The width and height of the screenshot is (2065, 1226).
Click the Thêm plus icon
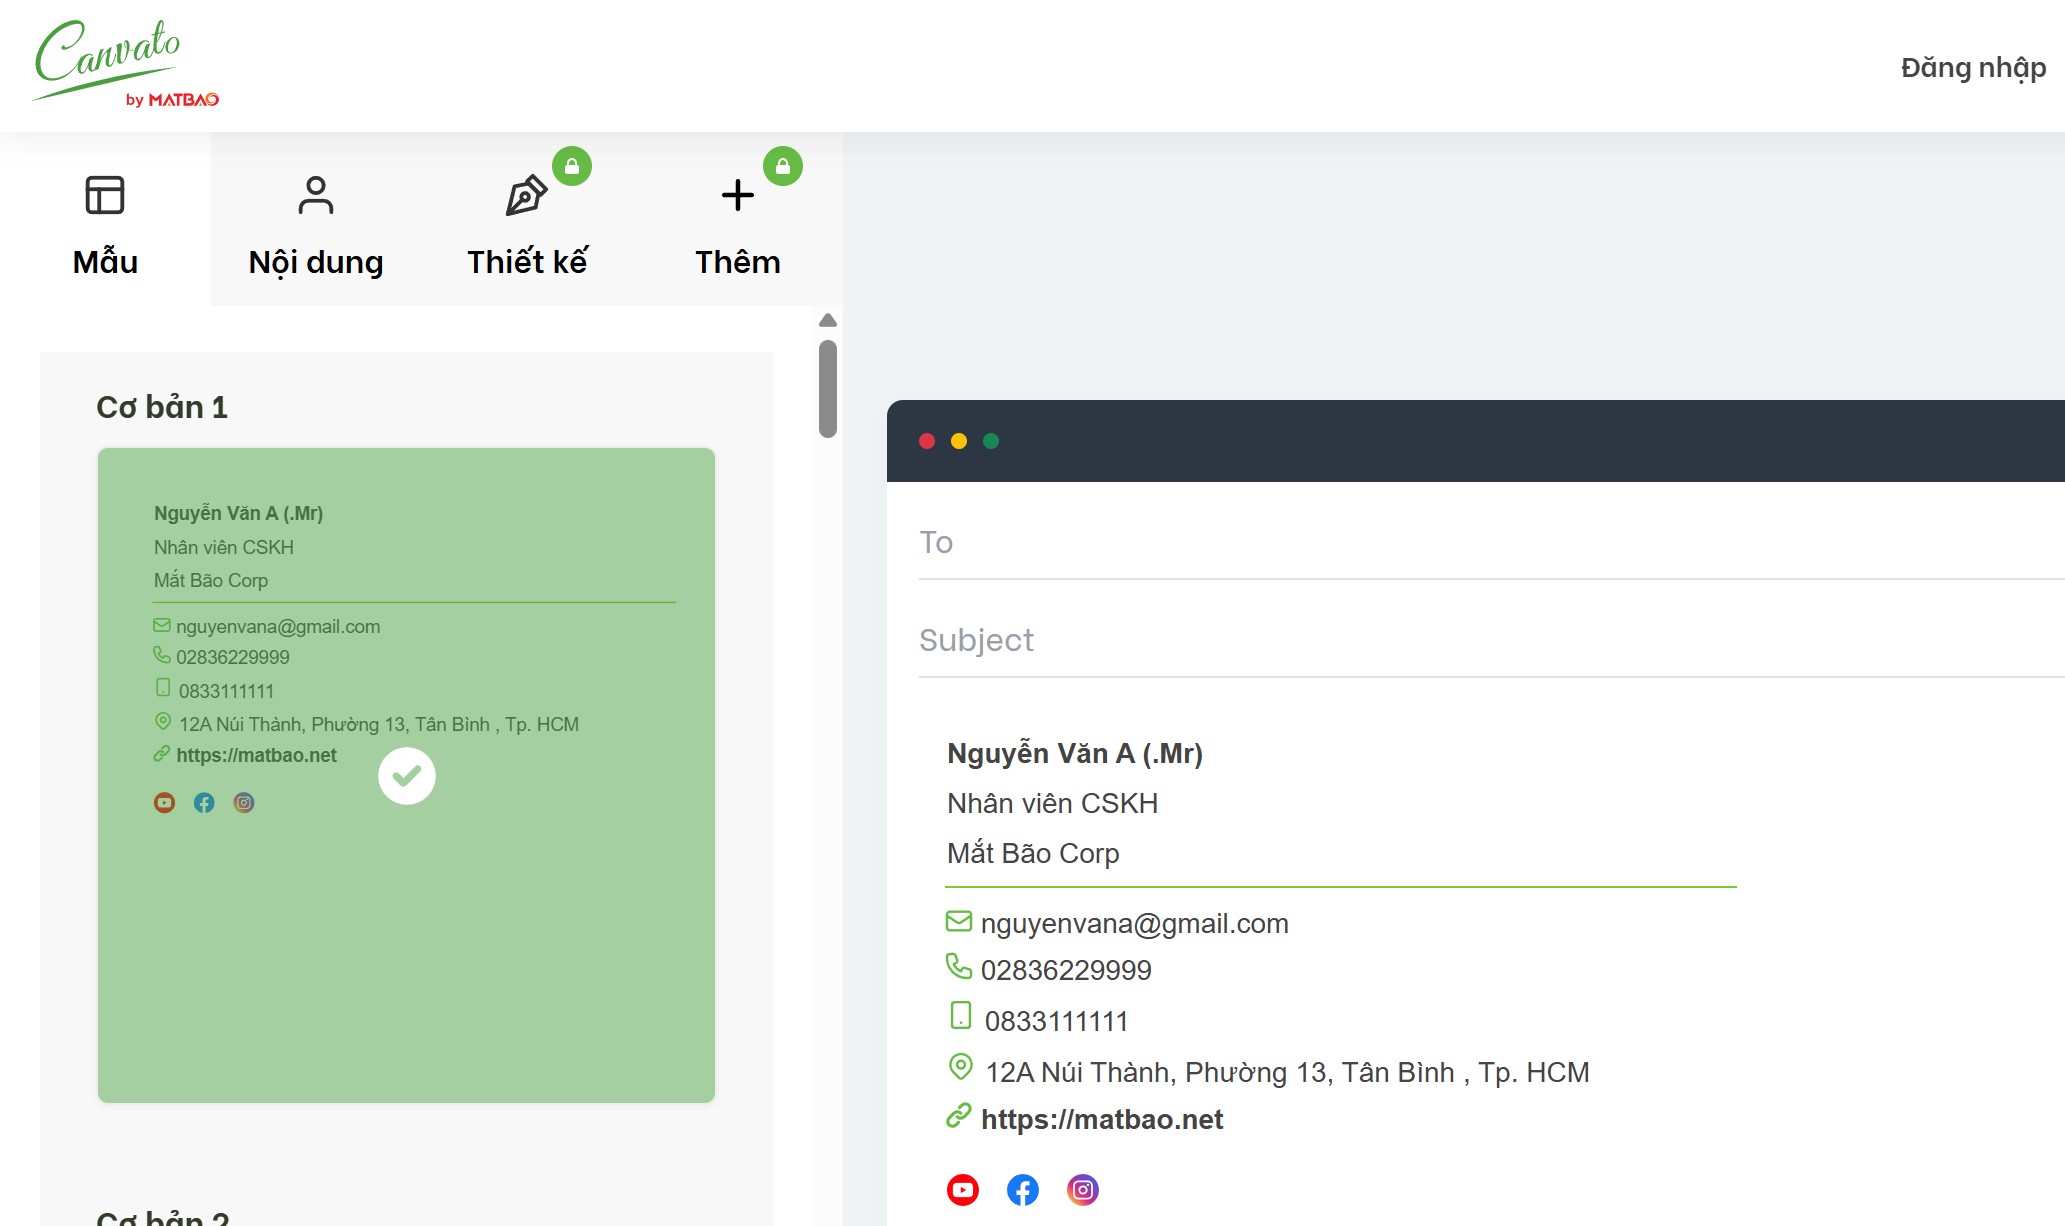point(738,195)
